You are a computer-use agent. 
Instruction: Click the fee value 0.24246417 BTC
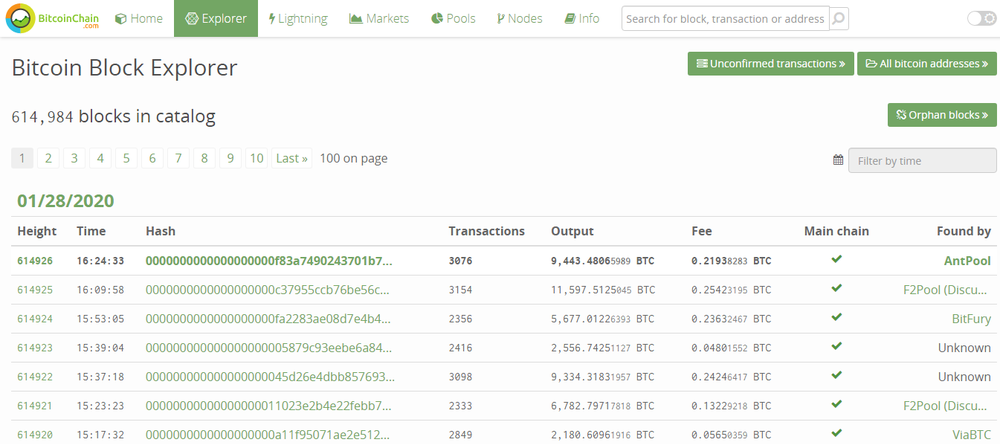click(x=731, y=377)
